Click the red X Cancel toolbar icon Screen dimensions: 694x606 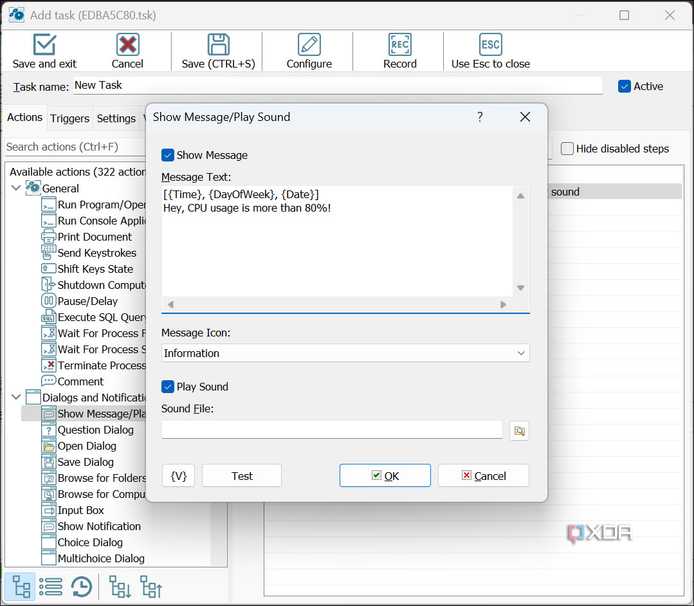coord(127,45)
